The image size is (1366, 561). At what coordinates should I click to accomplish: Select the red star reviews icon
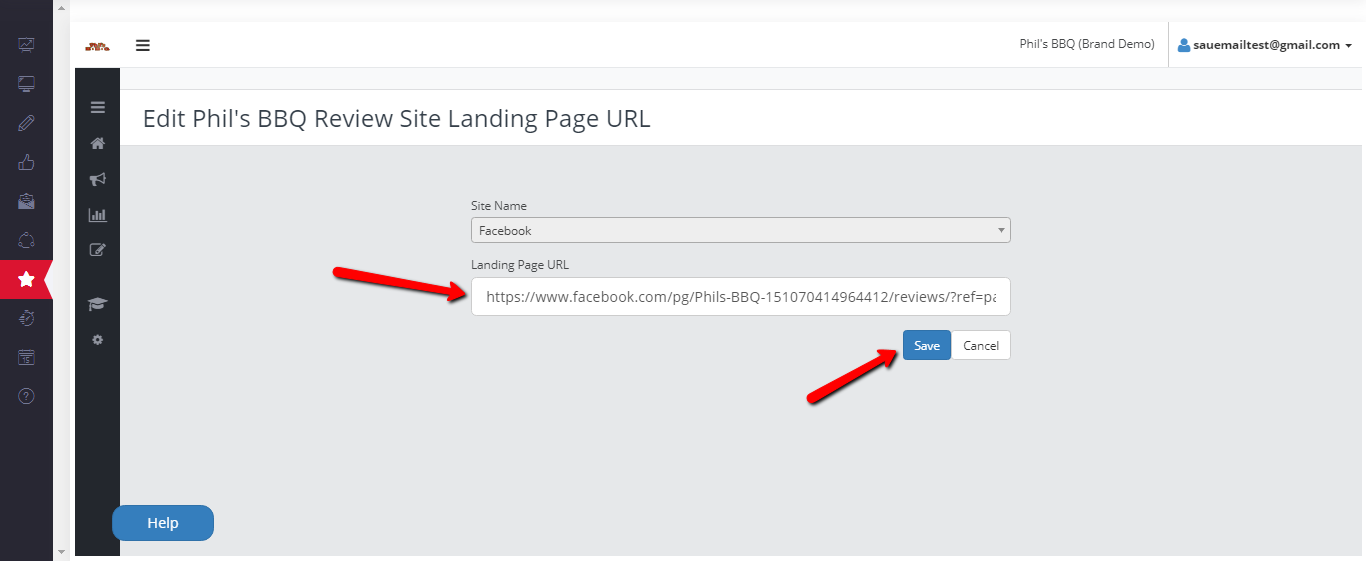(x=26, y=280)
